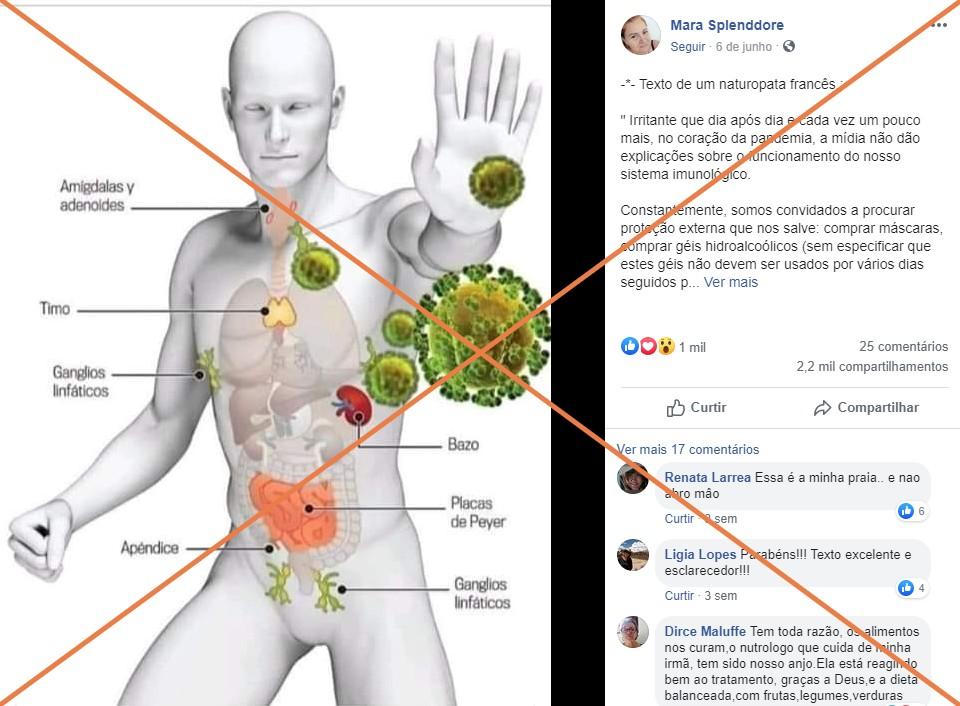Open the three-dot post options menu
The image size is (960, 706).
[x=939, y=25]
